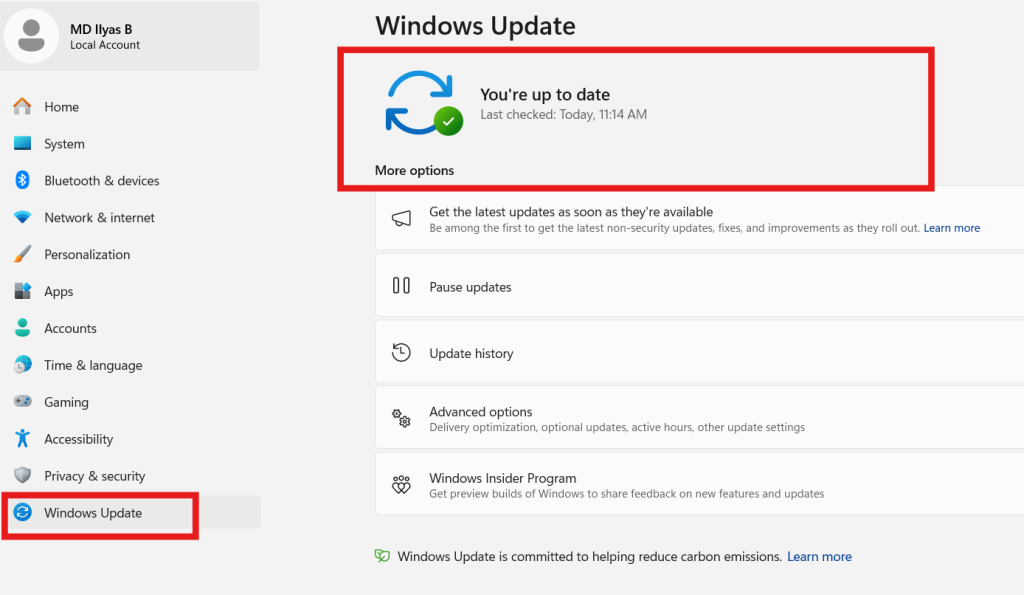Viewport: 1024px width, 595px height.
Task: Click the Personalization brush icon
Action: coord(20,254)
